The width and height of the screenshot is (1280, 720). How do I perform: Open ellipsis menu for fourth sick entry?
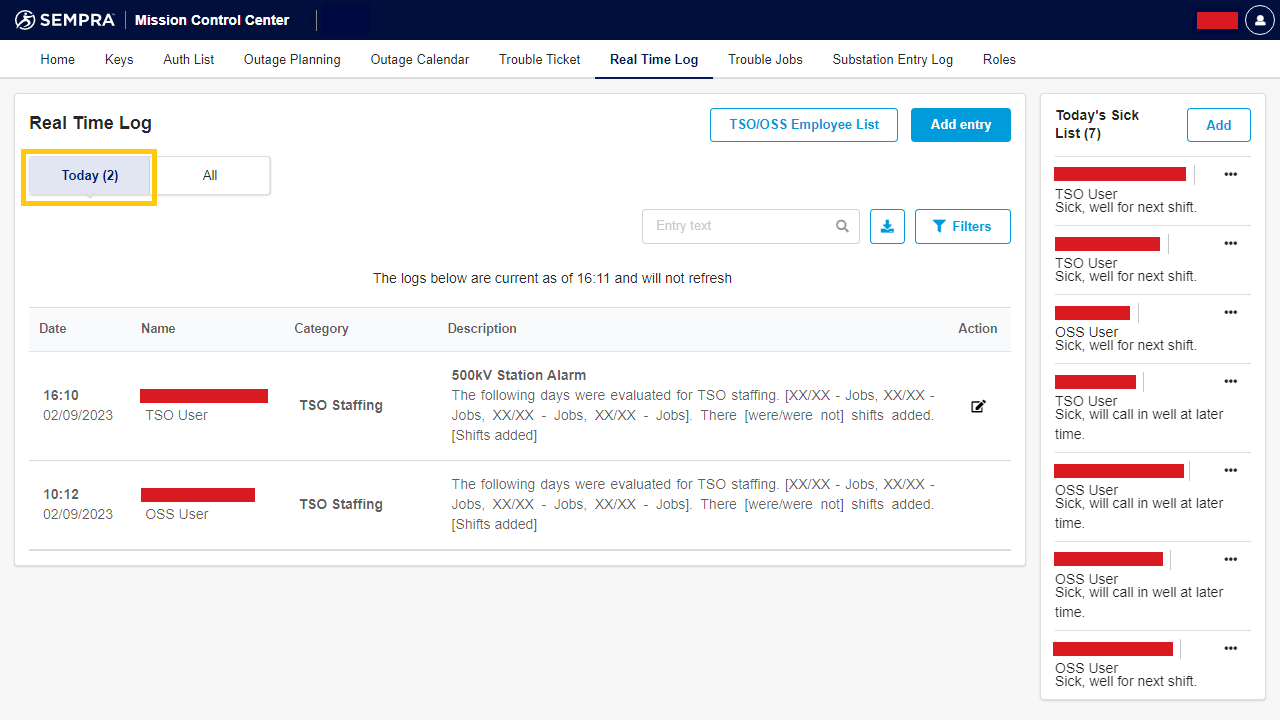coord(1230,381)
